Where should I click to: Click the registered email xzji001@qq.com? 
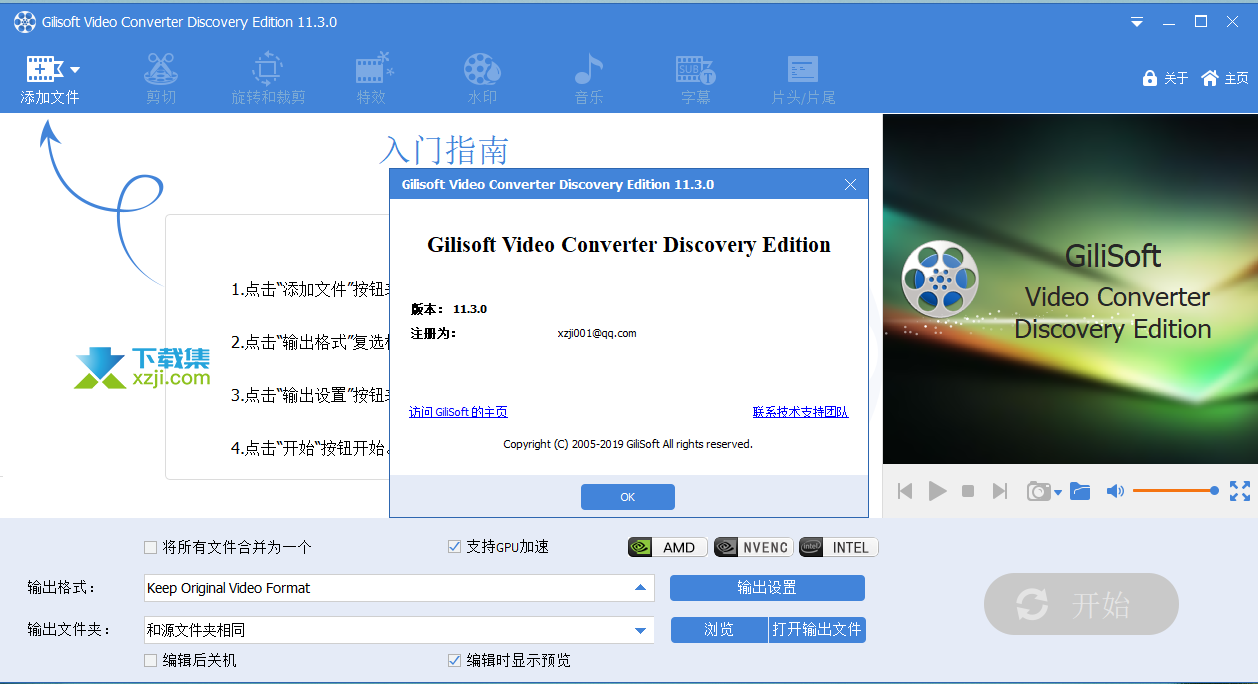point(597,333)
